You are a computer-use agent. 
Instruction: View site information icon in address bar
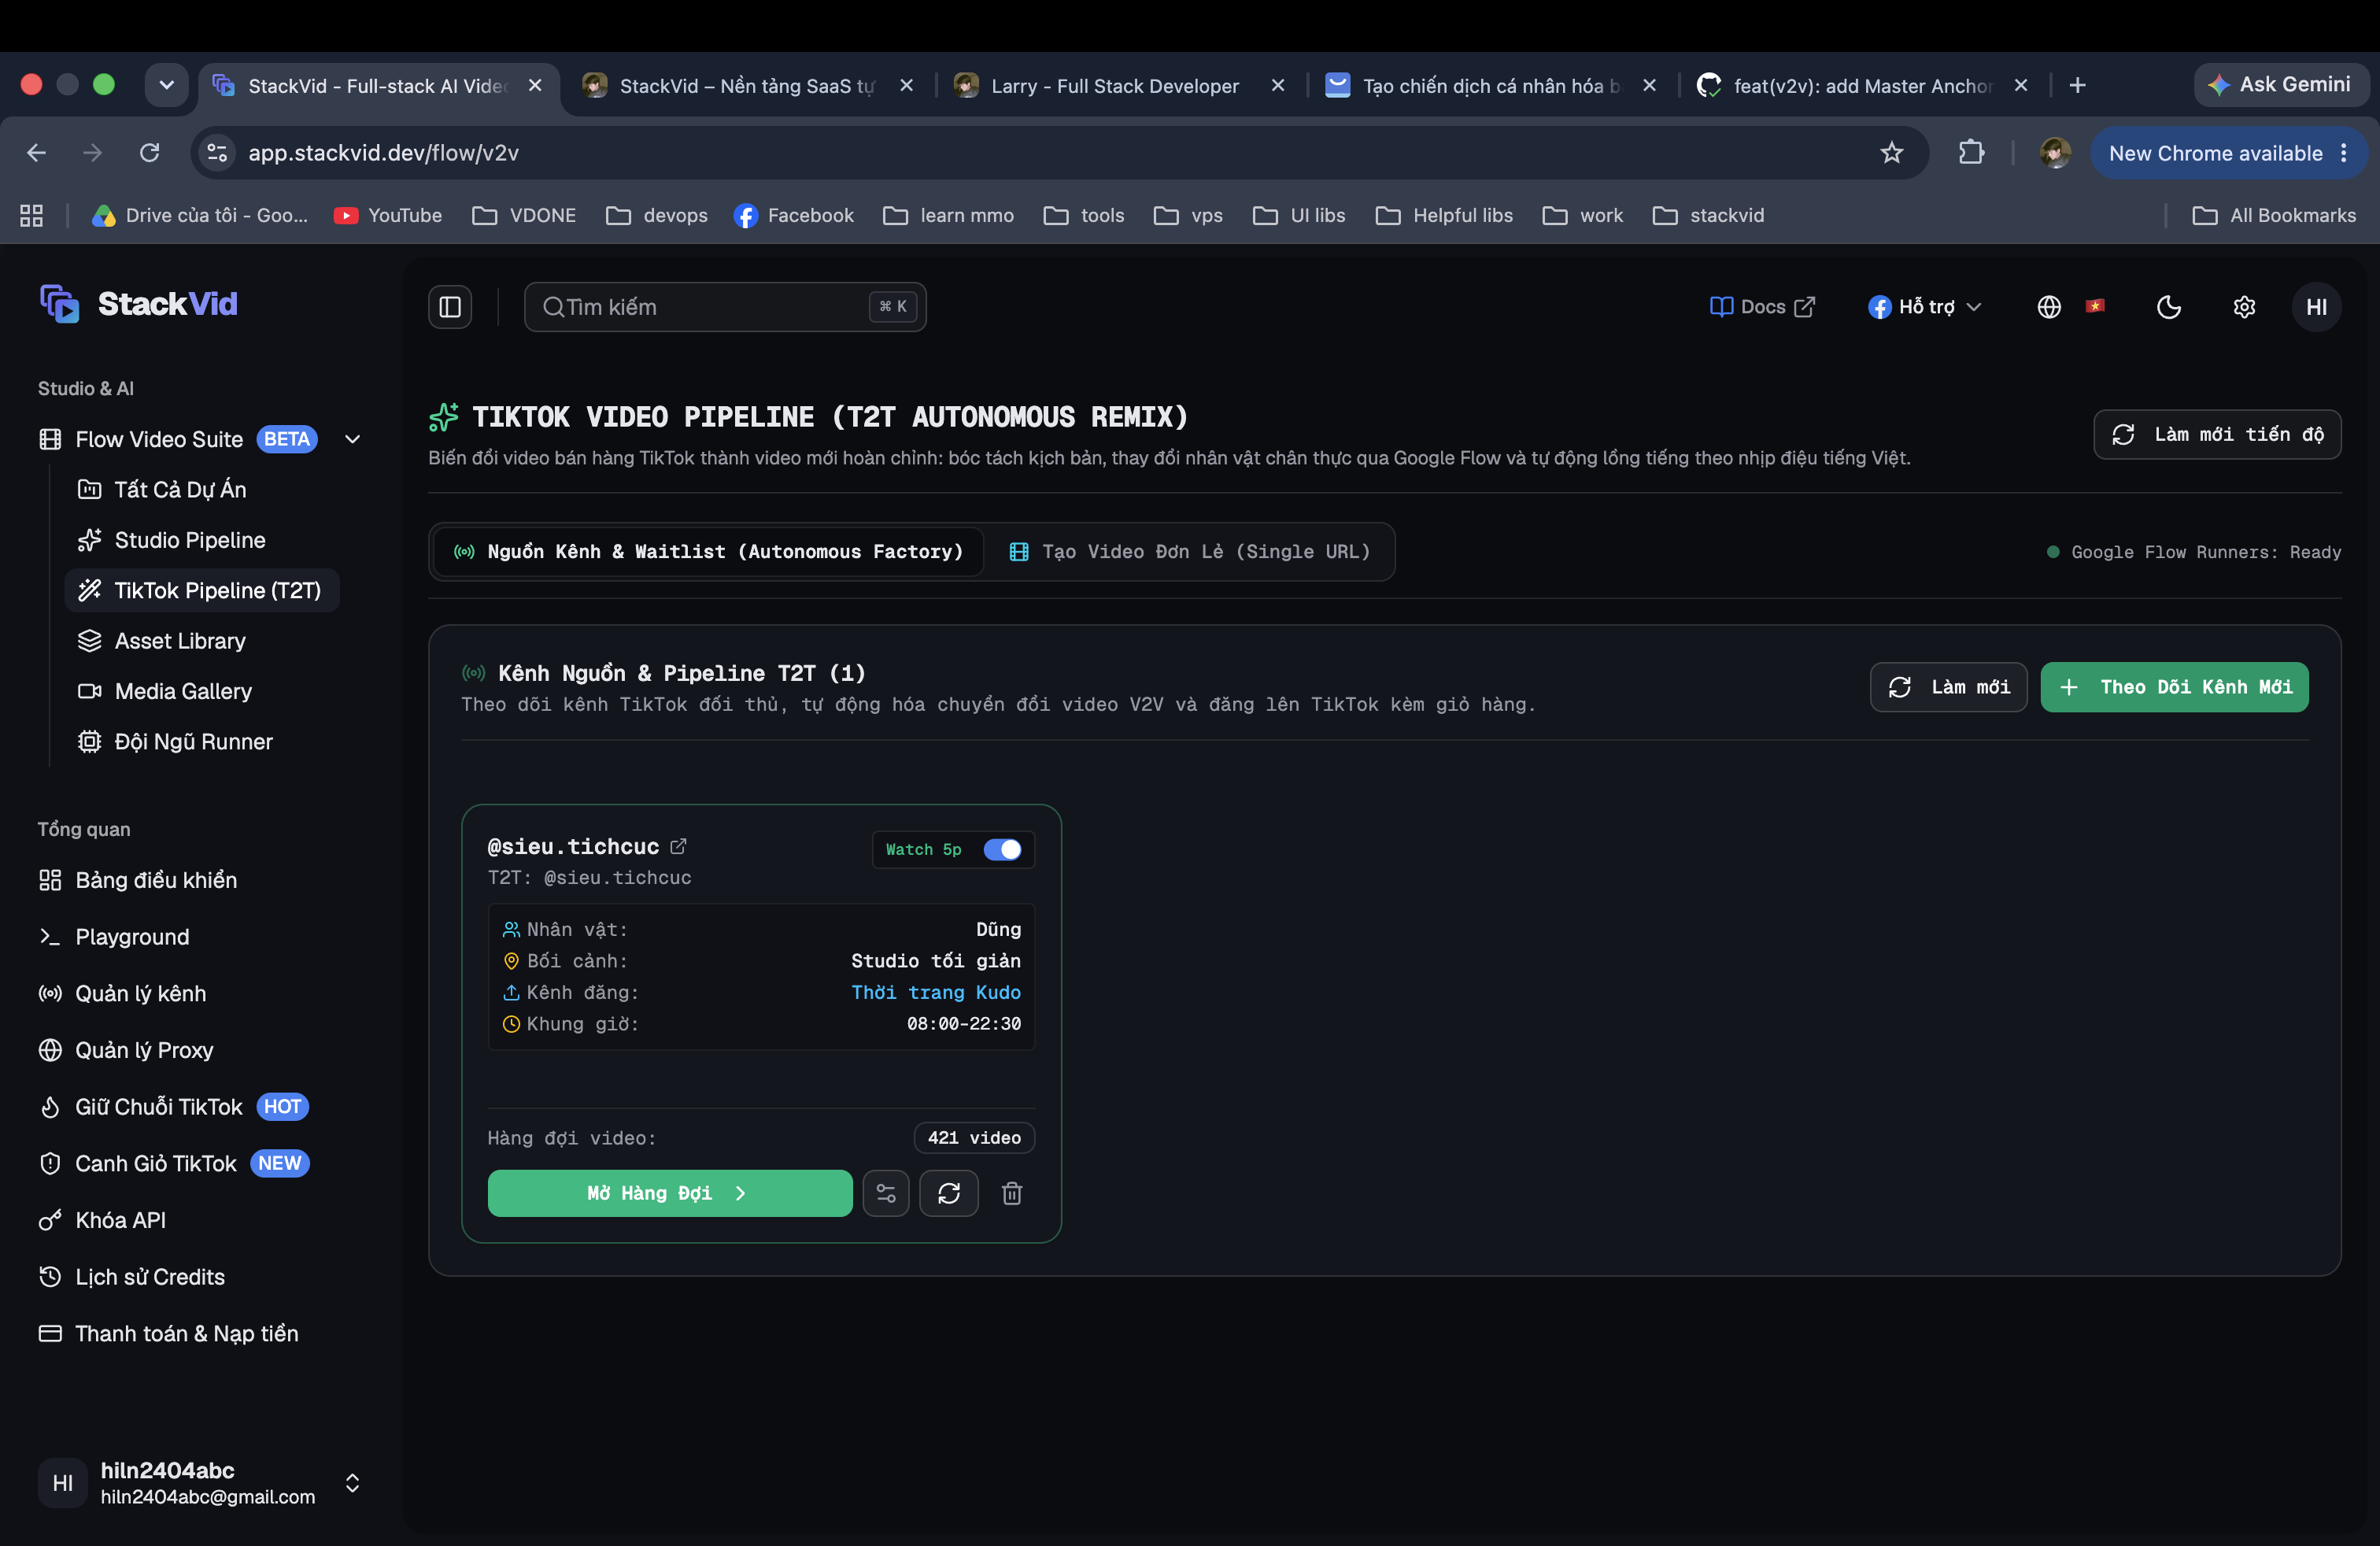tap(217, 153)
